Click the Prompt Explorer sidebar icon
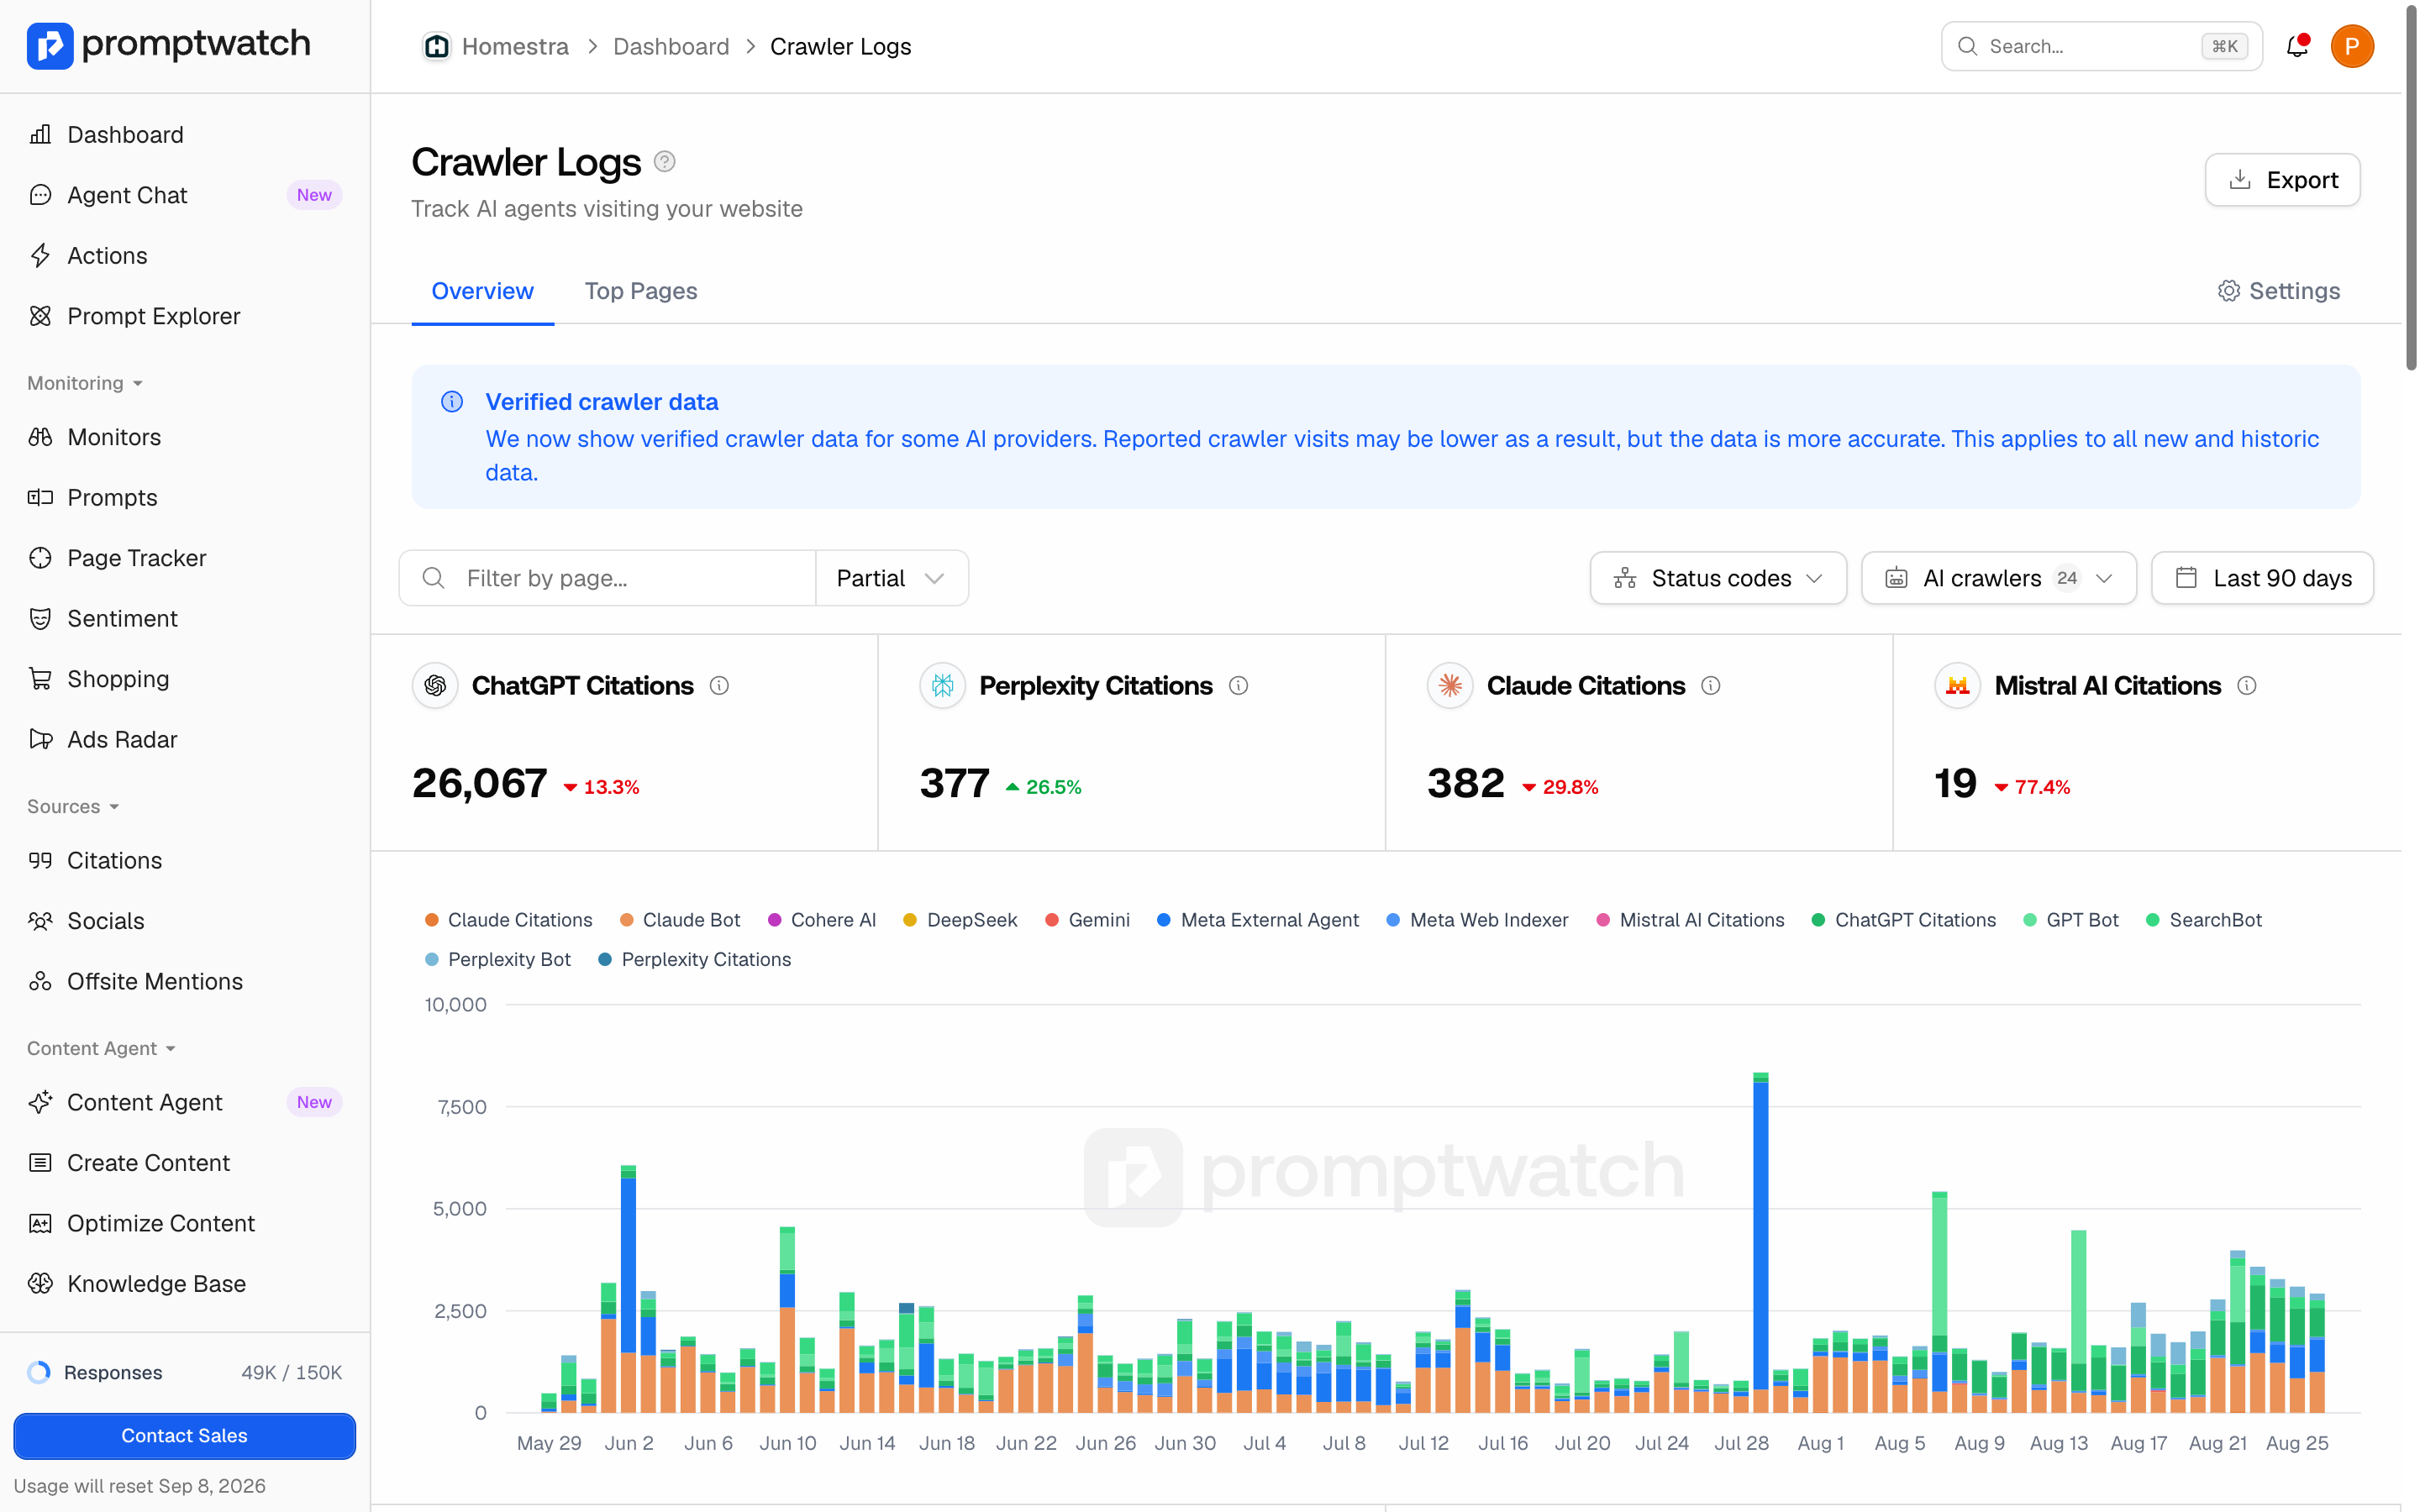Viewport: 2420px width, 1512px height. point(40,316)
